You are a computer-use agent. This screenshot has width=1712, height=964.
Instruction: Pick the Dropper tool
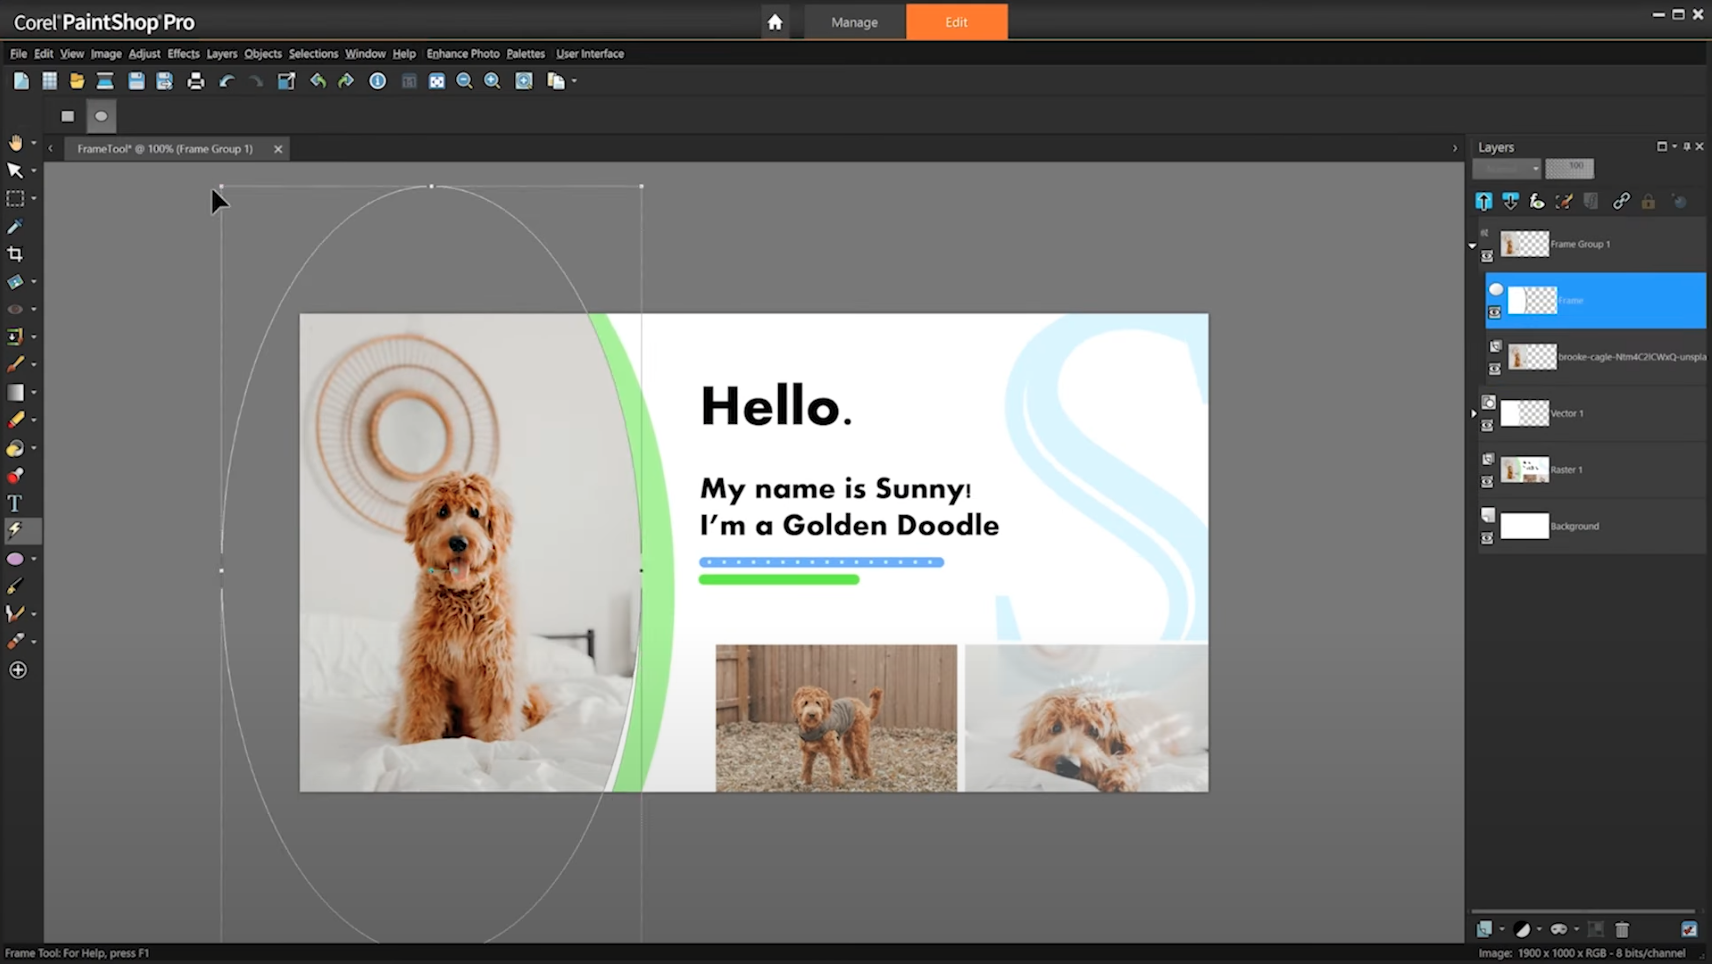(15, 227)
